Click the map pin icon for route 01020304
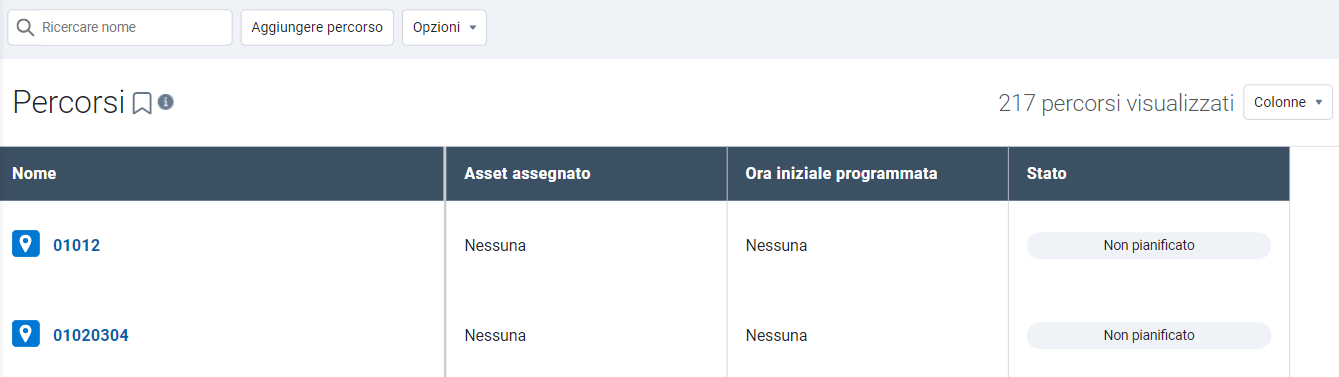This screenshot has width=1339, height=377. tap(26, 334)
